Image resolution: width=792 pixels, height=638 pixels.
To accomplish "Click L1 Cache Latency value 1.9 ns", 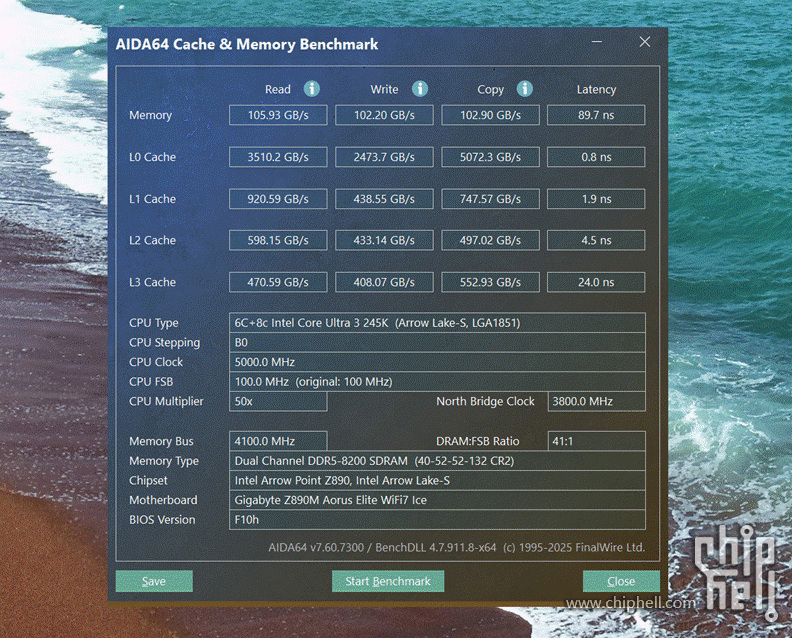I will 596,199.
